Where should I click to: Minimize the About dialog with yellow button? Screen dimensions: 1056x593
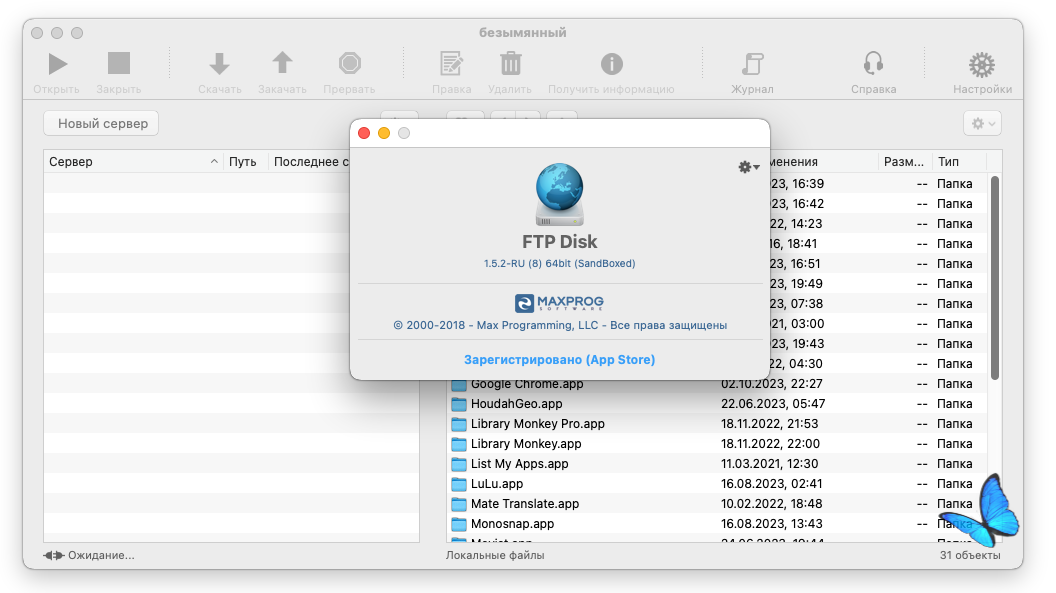click(384, 133)
